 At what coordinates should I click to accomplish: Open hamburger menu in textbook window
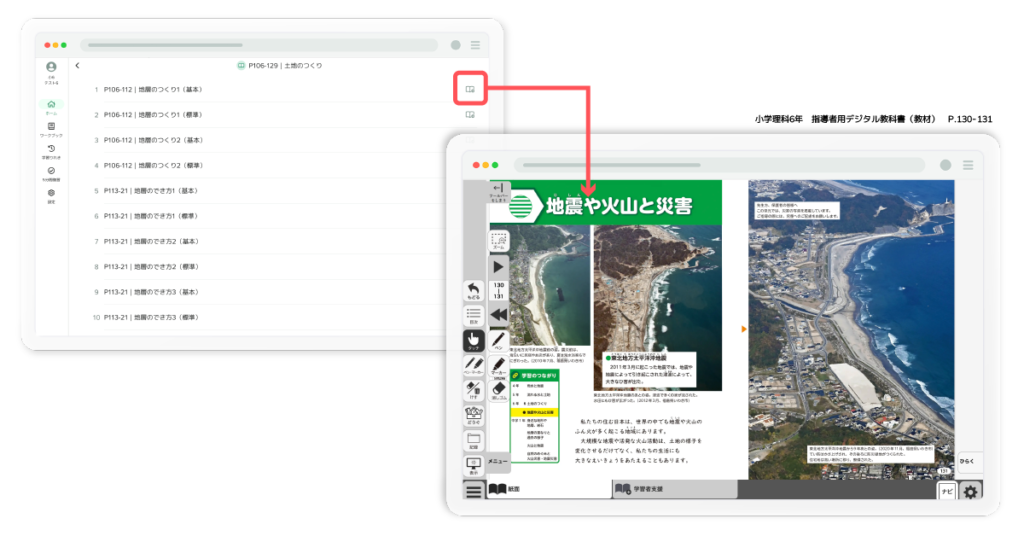(968, 165)
